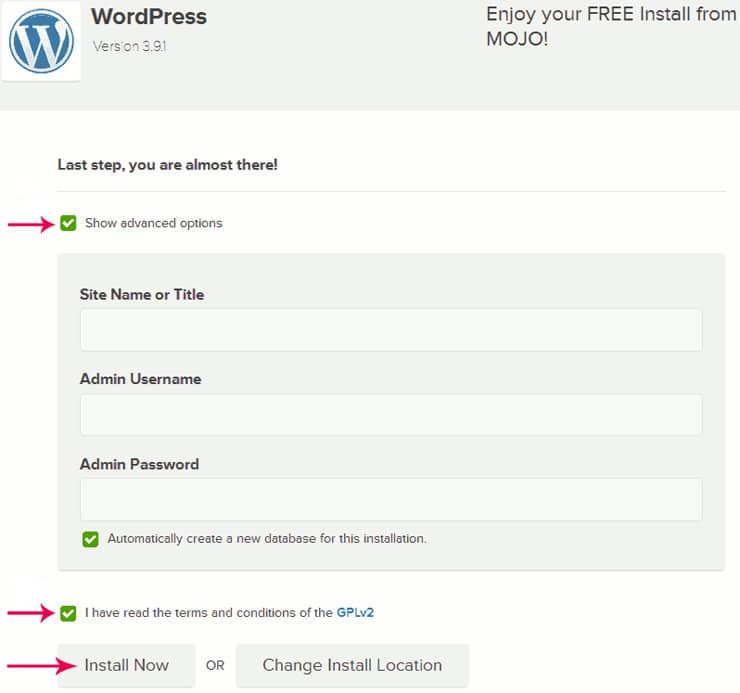
Task: Click the 'Admin Password' field label
Action: click(139, 464)
